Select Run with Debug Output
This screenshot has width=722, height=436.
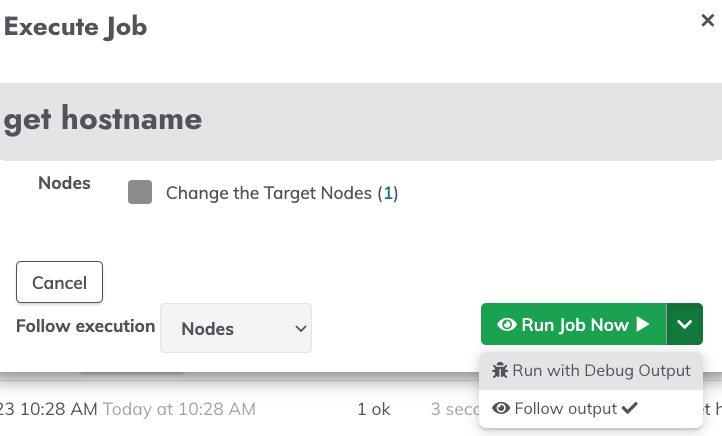(x=591, y=371)
